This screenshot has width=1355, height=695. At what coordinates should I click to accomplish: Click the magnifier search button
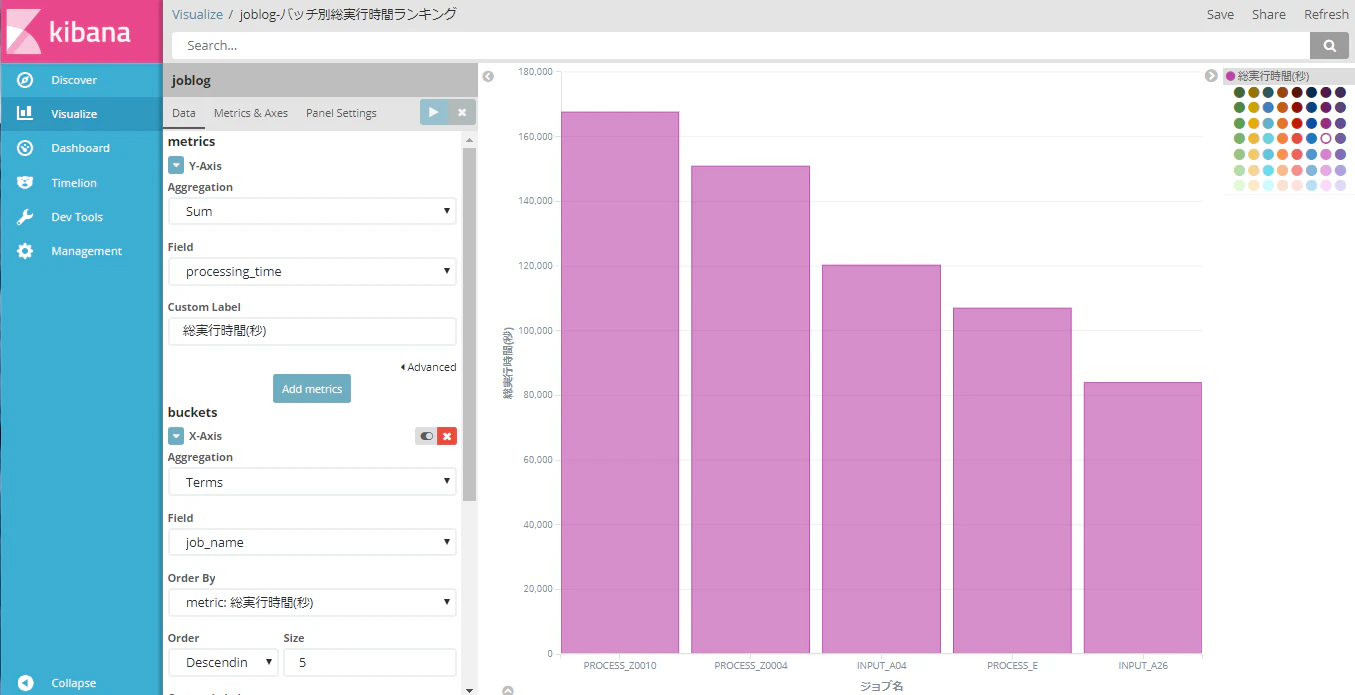tap(1329, 45)
